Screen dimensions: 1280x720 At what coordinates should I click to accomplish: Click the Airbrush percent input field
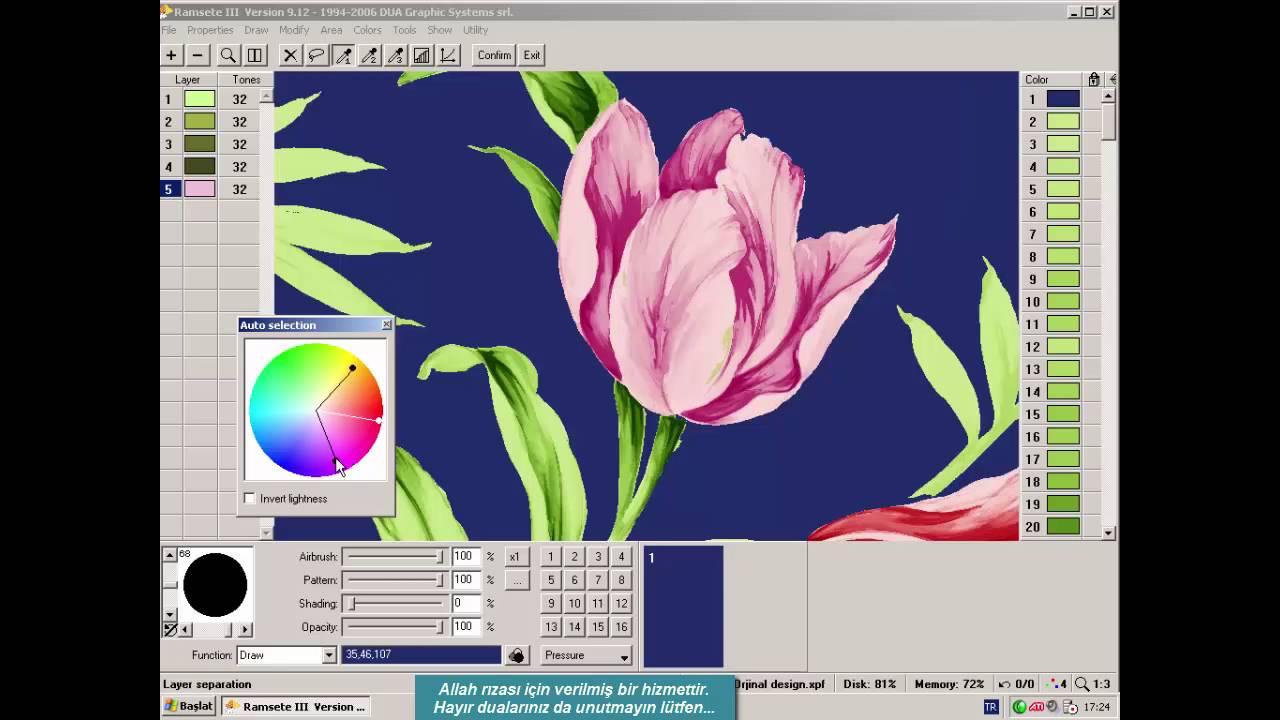click(466, 557)
